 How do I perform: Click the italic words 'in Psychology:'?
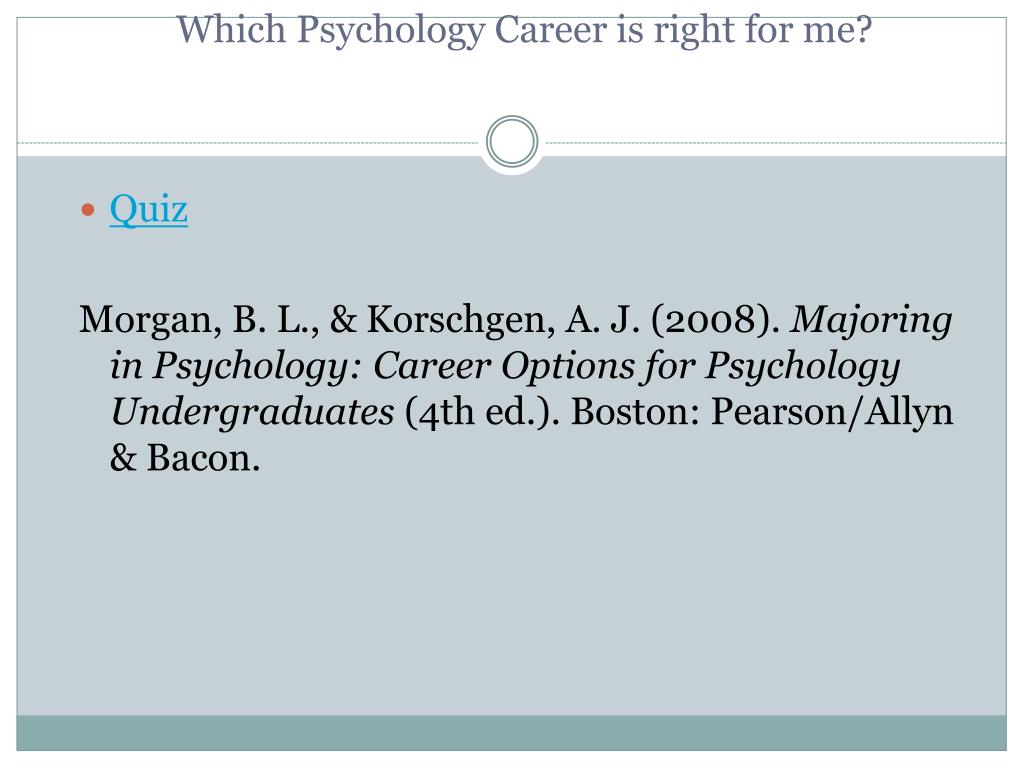click(236, 366)
